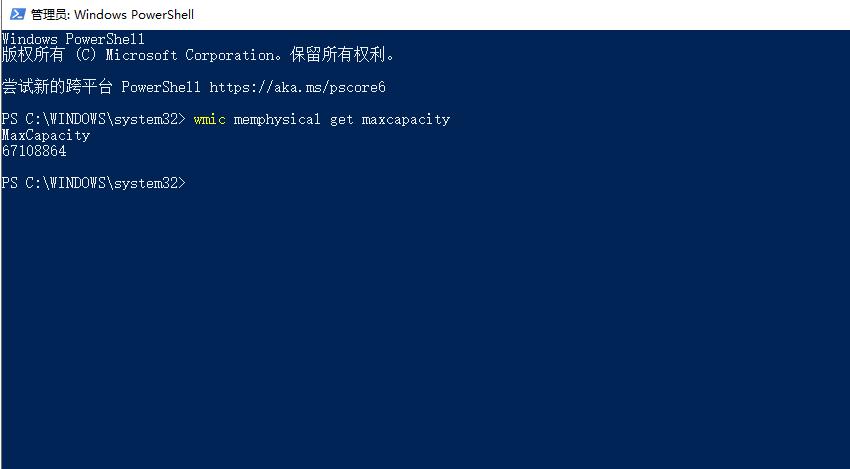
Task: Click the "MaxCapacity" output header
Action: click(x=46, y=135)
